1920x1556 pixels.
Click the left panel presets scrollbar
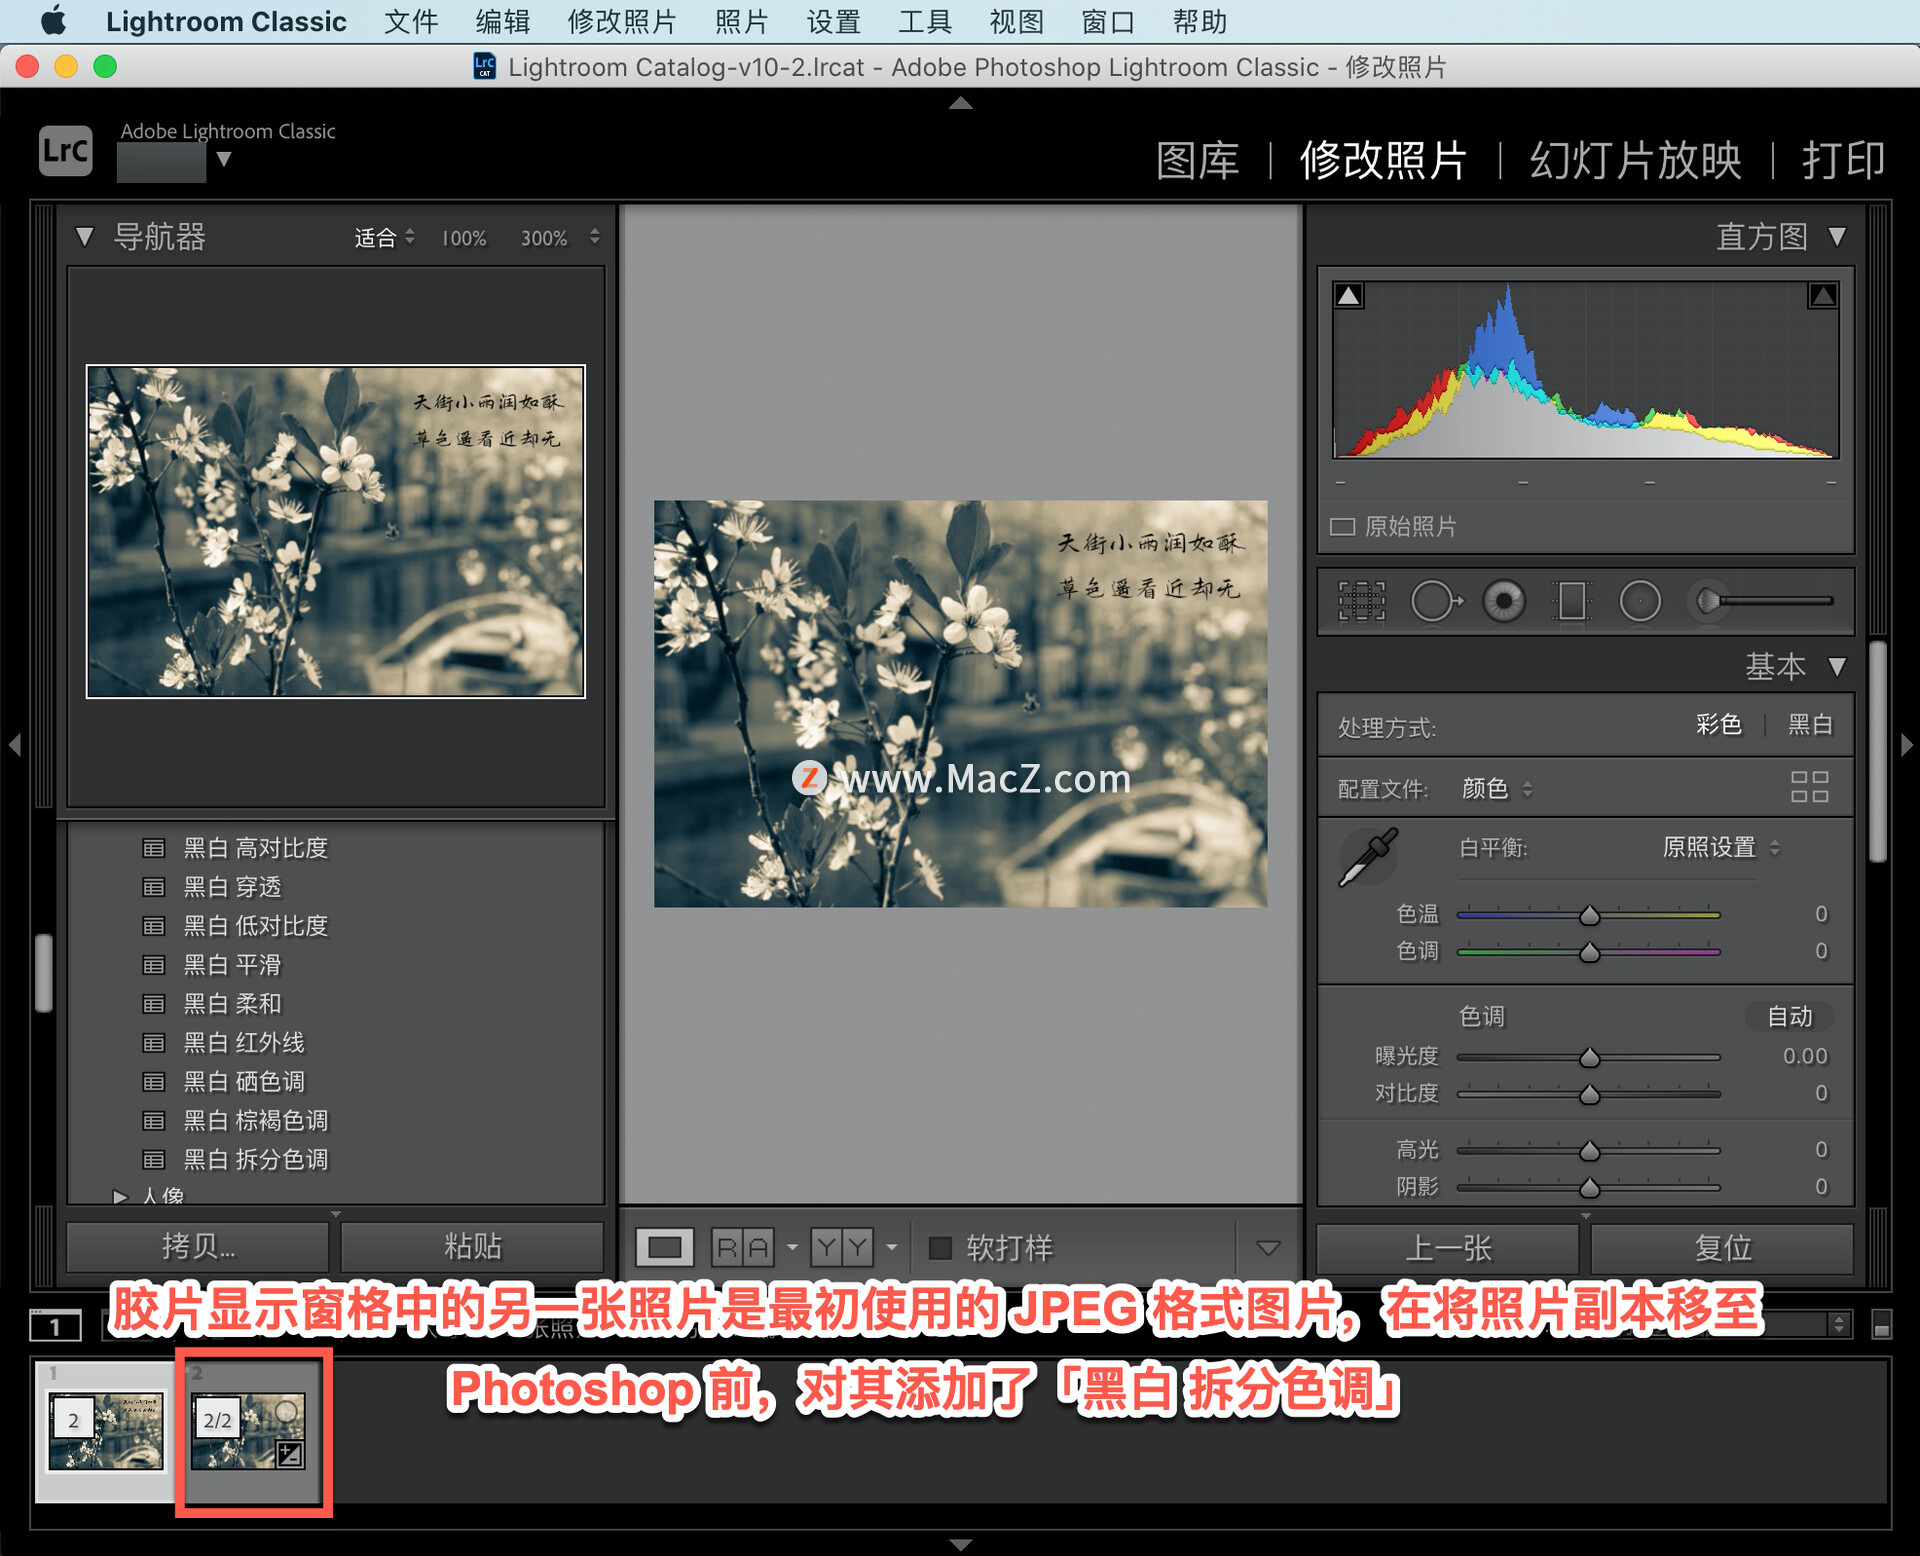coord(44,974)
